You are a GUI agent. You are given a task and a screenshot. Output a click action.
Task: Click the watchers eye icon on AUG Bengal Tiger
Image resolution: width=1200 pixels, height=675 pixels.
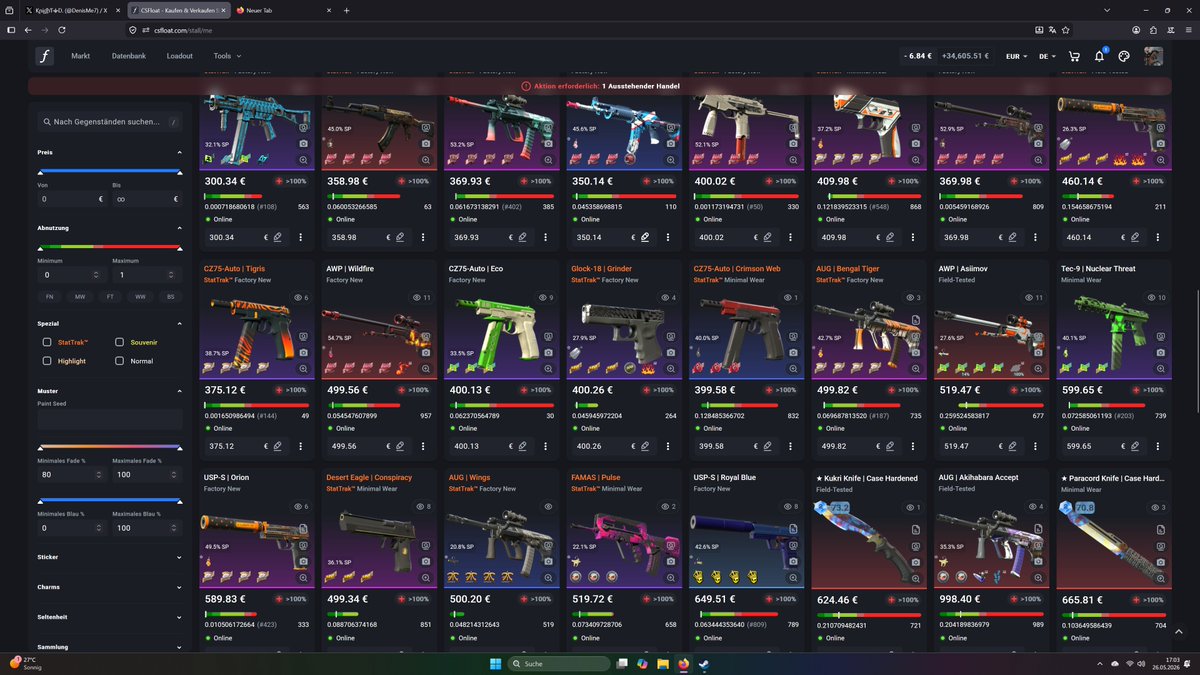tap(910, 298)
